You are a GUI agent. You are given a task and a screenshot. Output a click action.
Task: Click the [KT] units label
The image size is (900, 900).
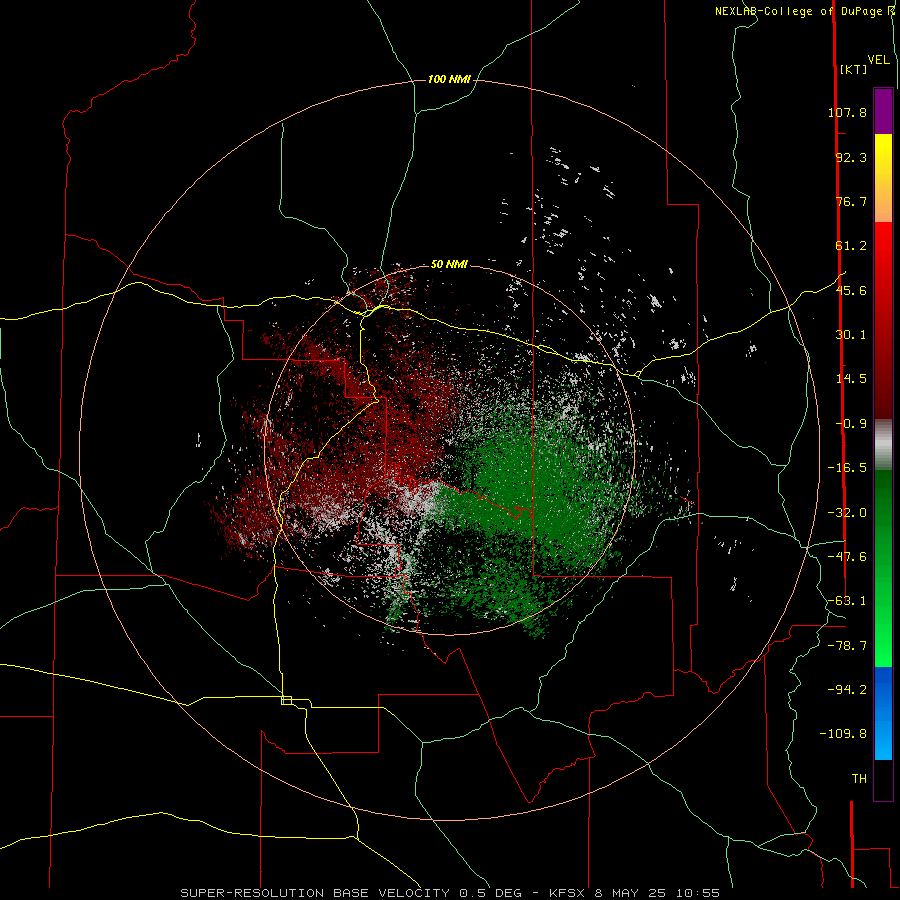click(x=853, y=69)
